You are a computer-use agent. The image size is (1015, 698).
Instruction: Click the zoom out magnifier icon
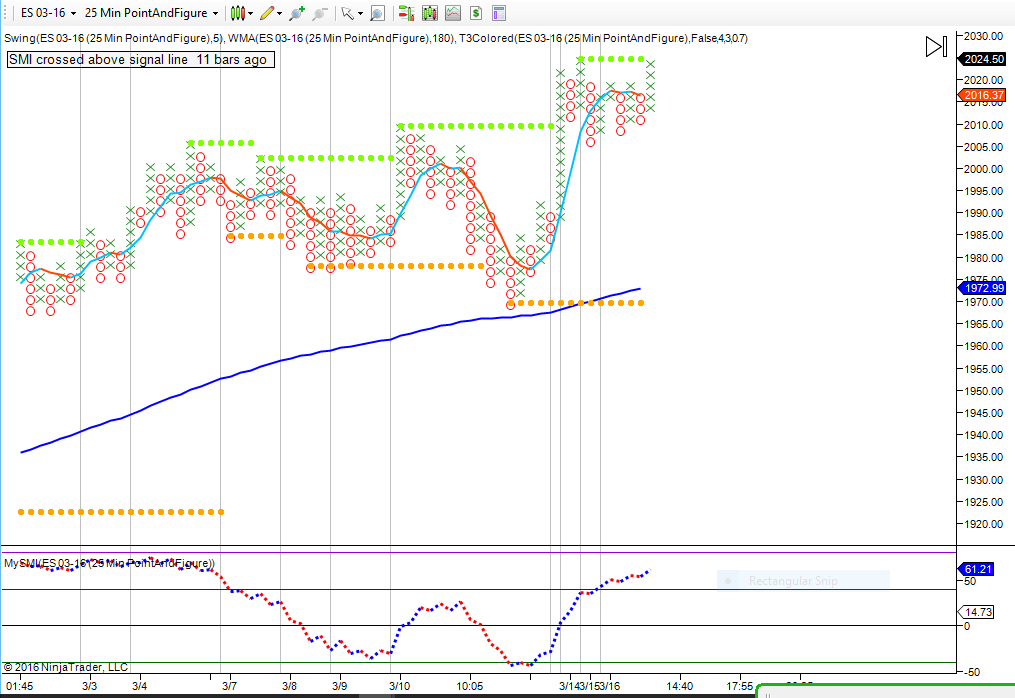(320, 13)
